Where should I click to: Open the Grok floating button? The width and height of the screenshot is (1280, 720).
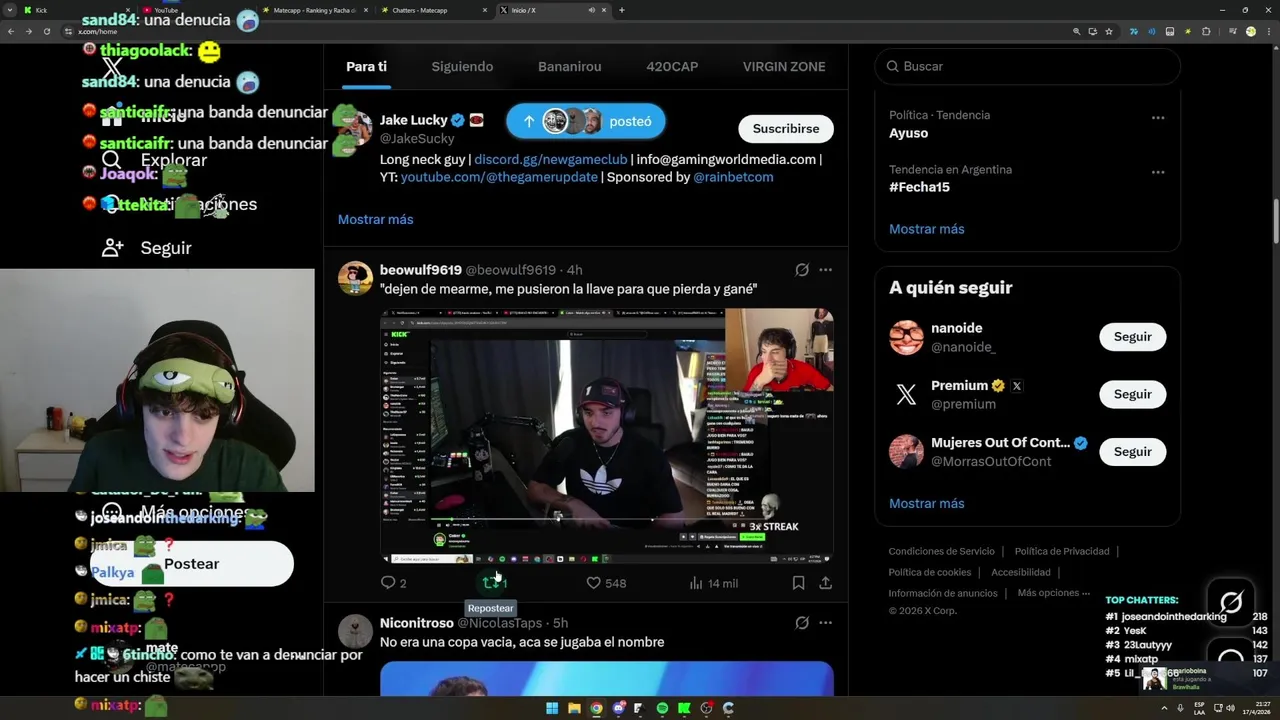pos(1231,602)
